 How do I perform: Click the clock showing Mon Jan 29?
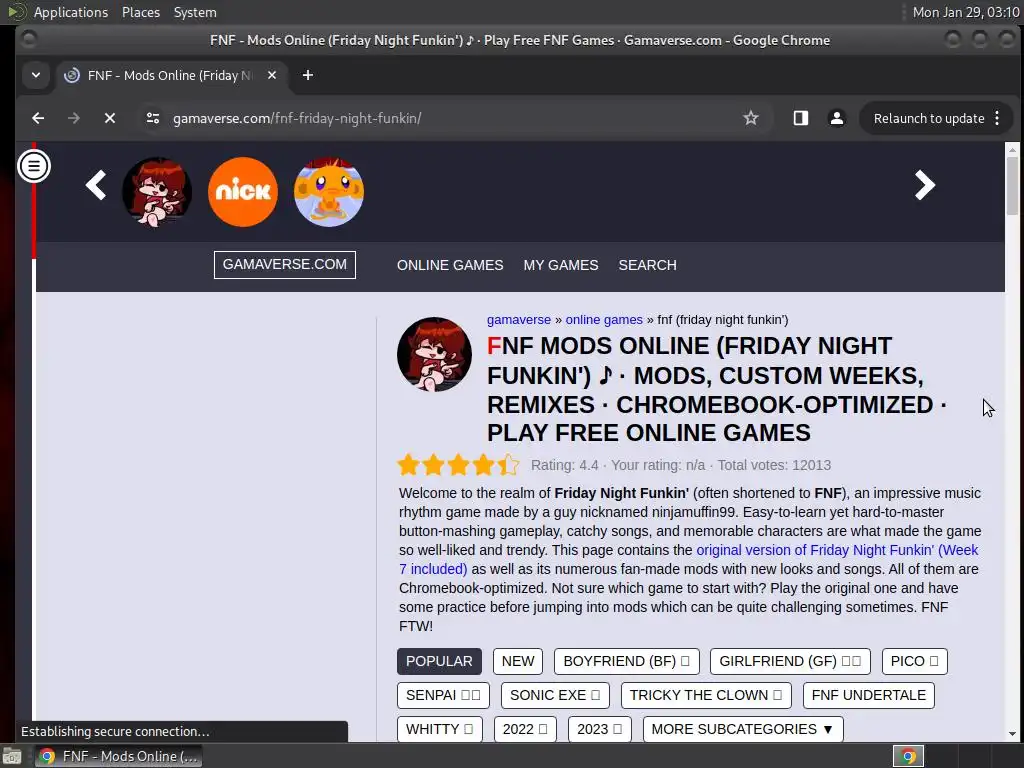point(965,12)
